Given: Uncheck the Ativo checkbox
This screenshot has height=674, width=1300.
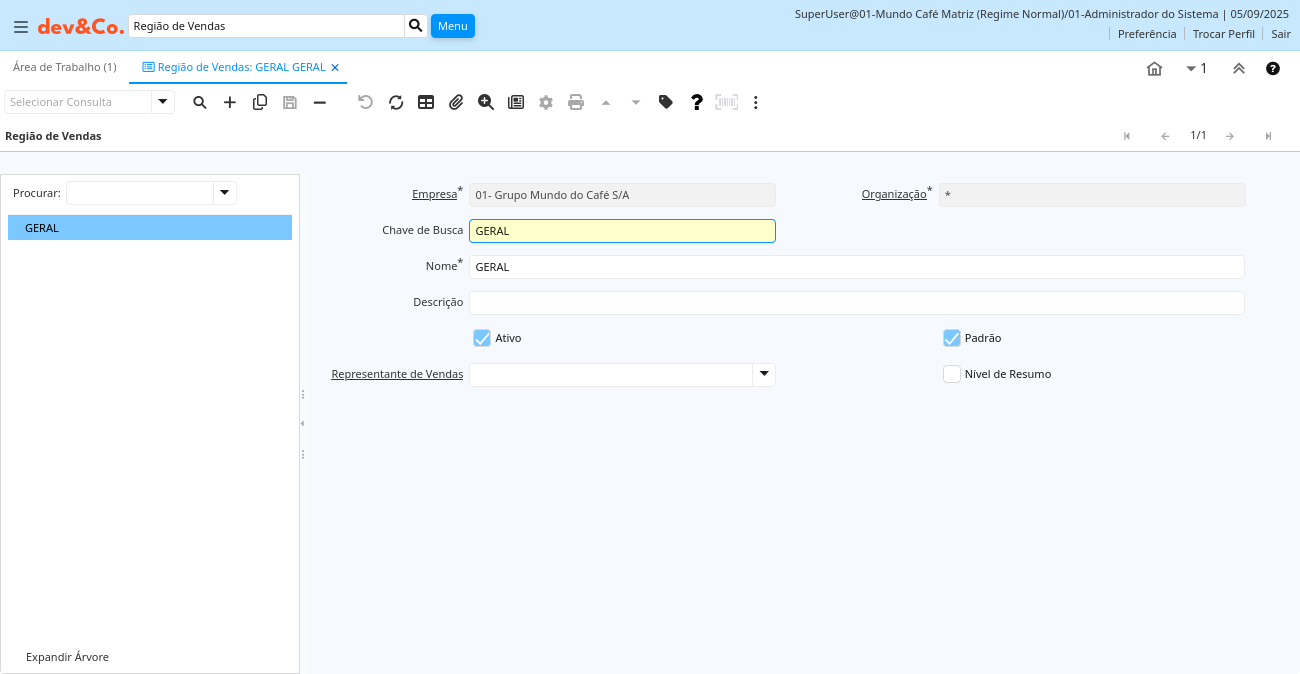Looking at the screenshot, I should tap(482, 338).
